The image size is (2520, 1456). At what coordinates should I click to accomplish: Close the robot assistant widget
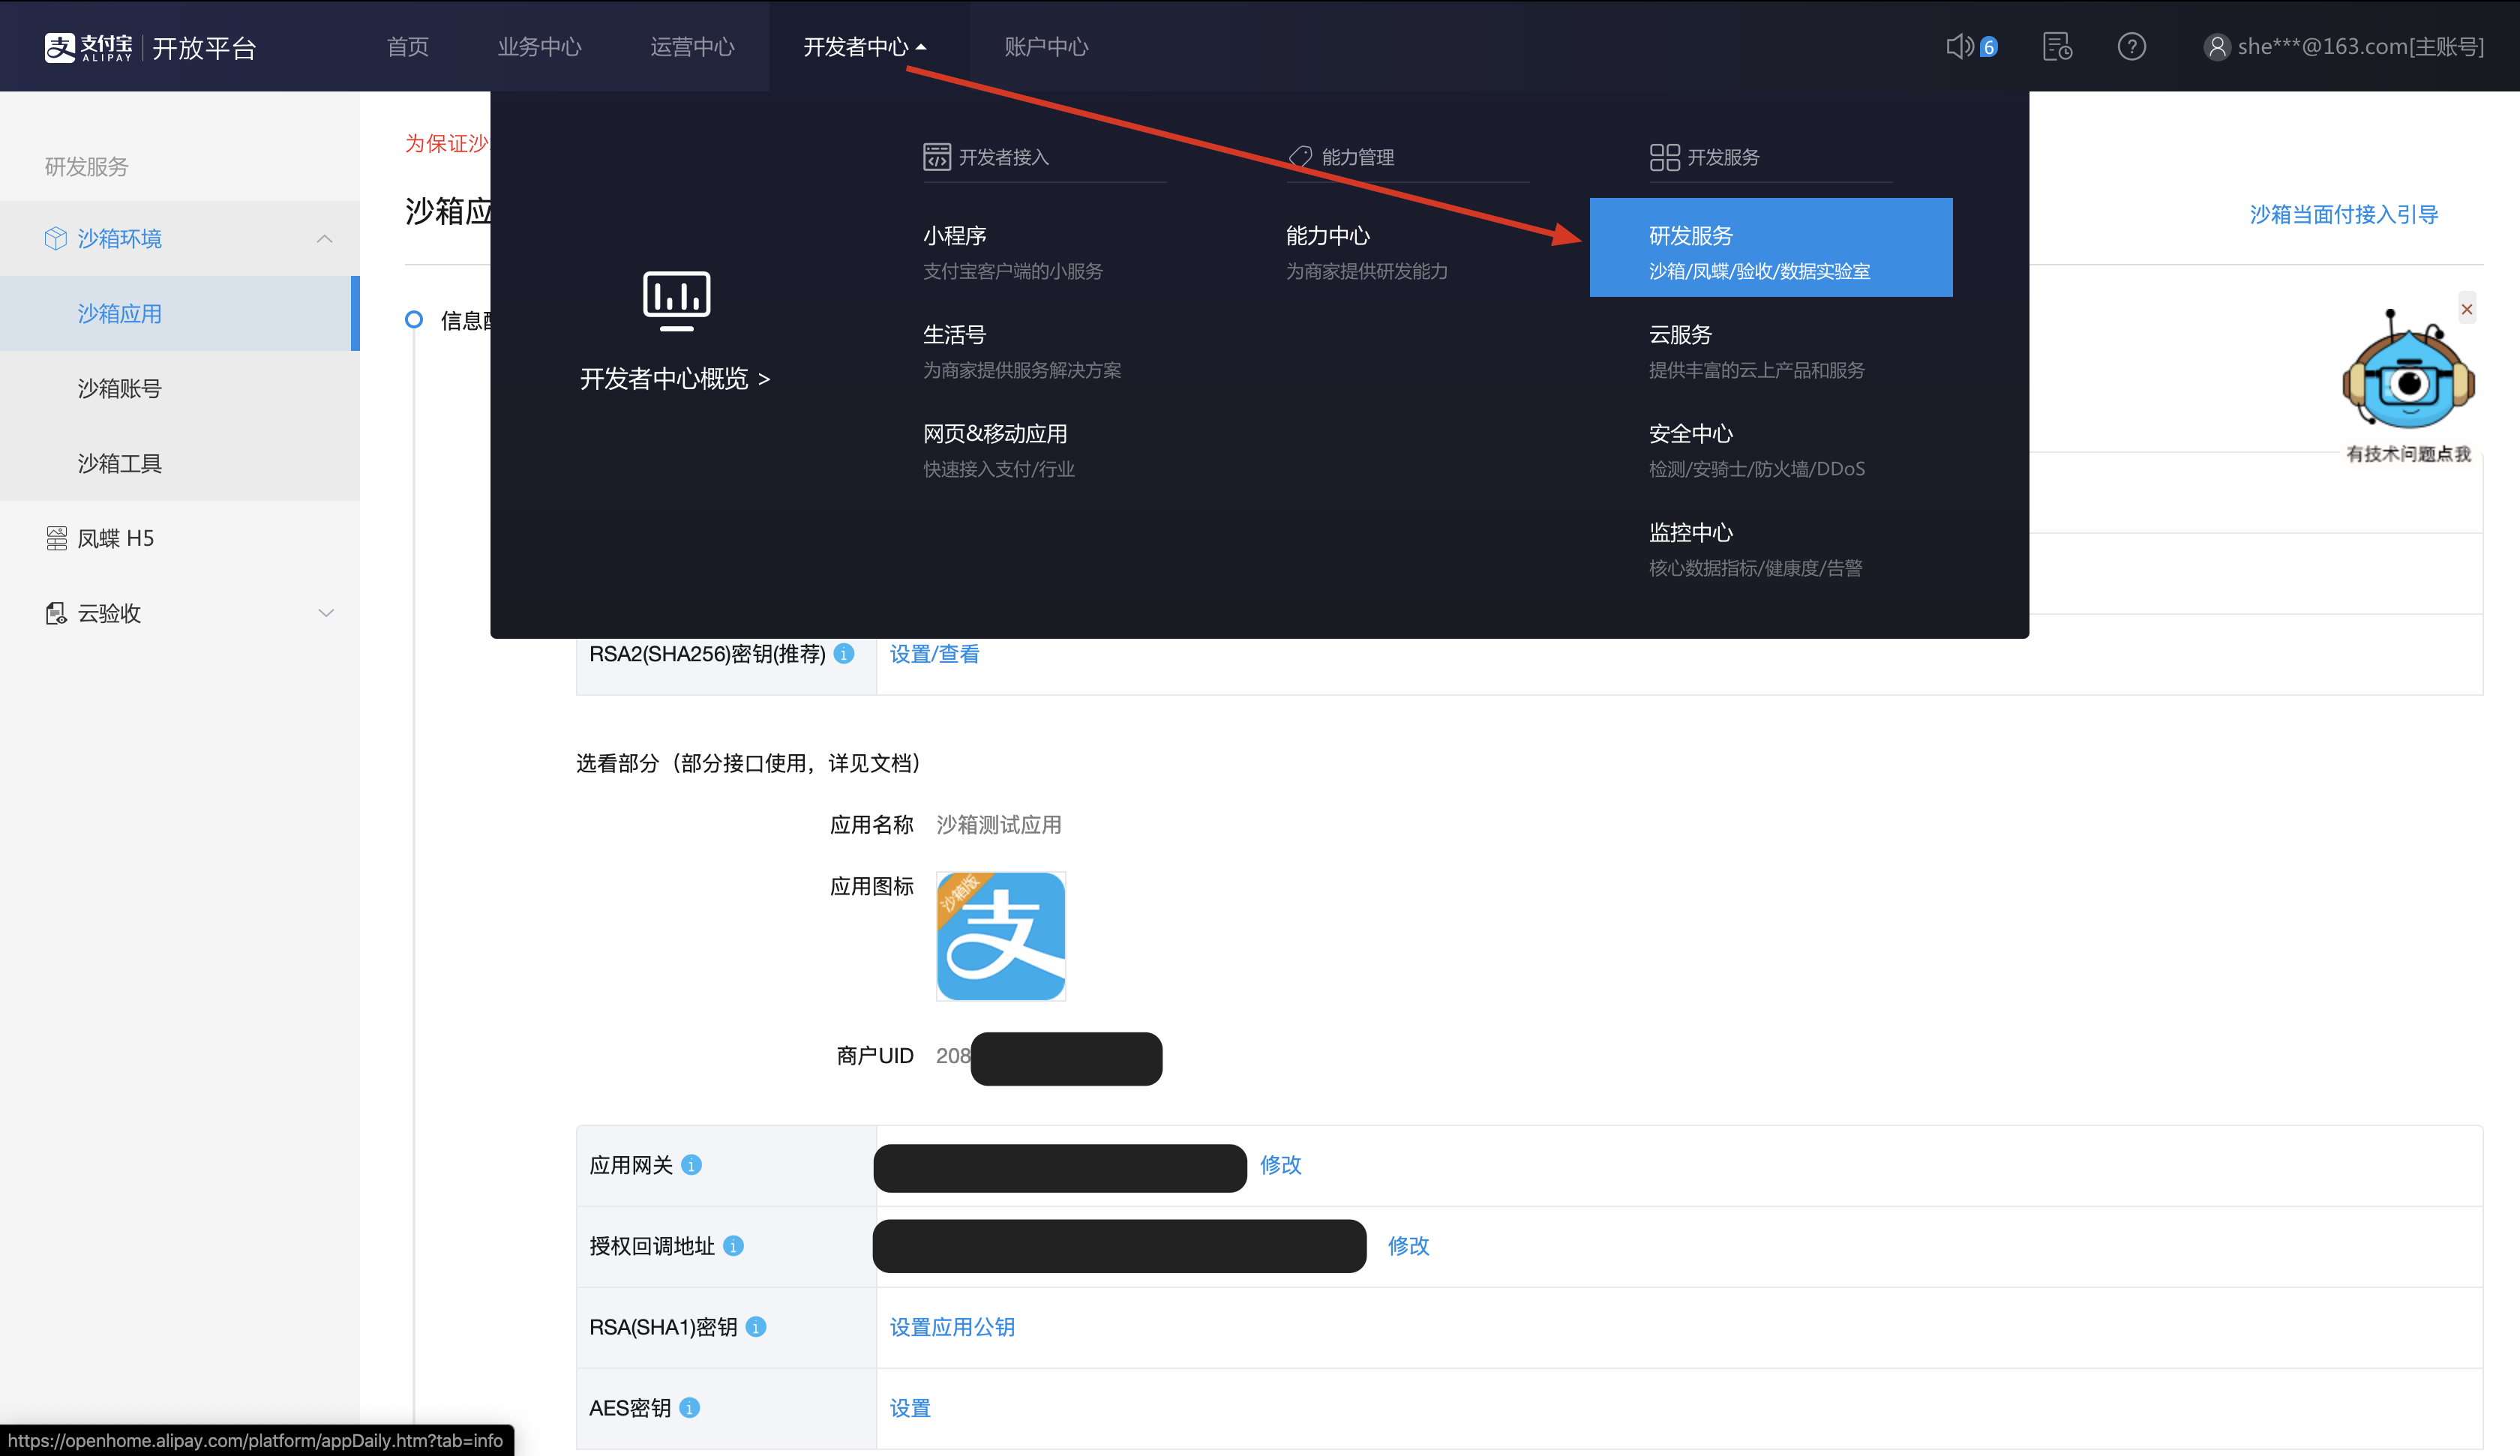tap(2467, 309)
